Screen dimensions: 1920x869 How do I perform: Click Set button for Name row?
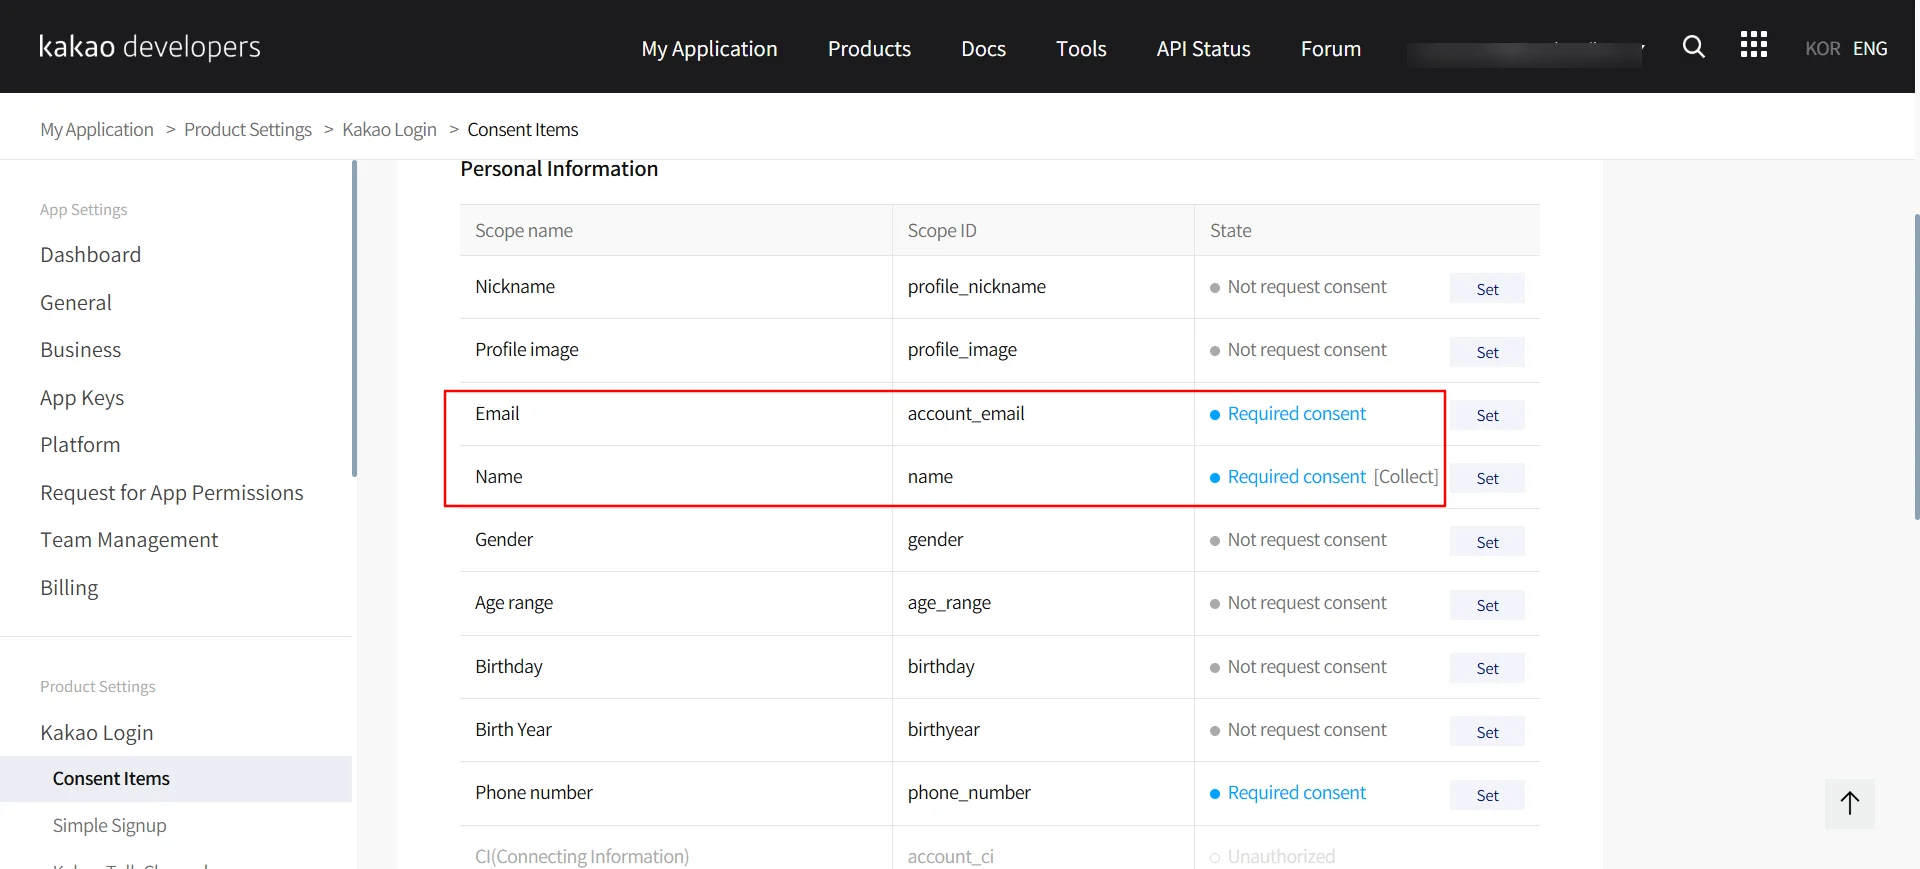1487,478
